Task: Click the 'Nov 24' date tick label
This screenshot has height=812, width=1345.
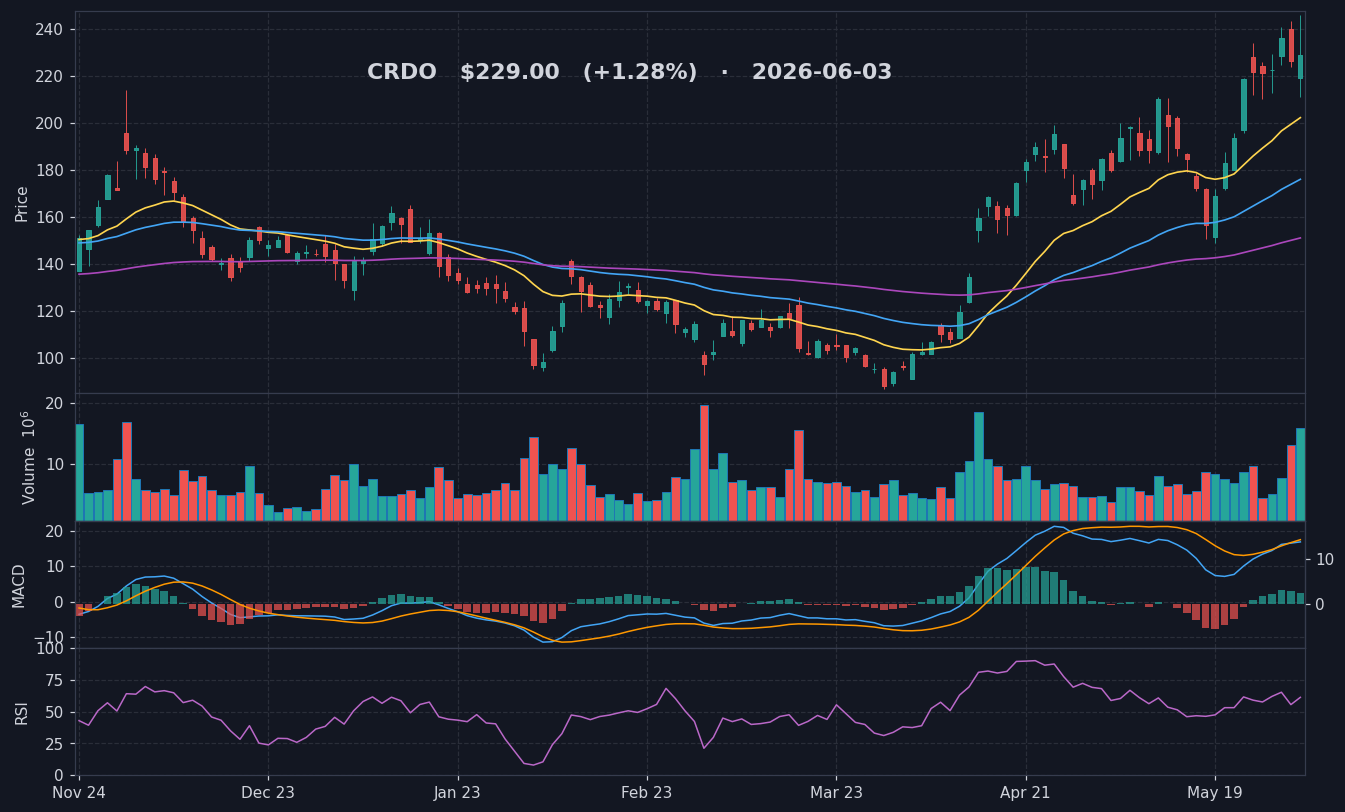Action: (x=79, y=793)
